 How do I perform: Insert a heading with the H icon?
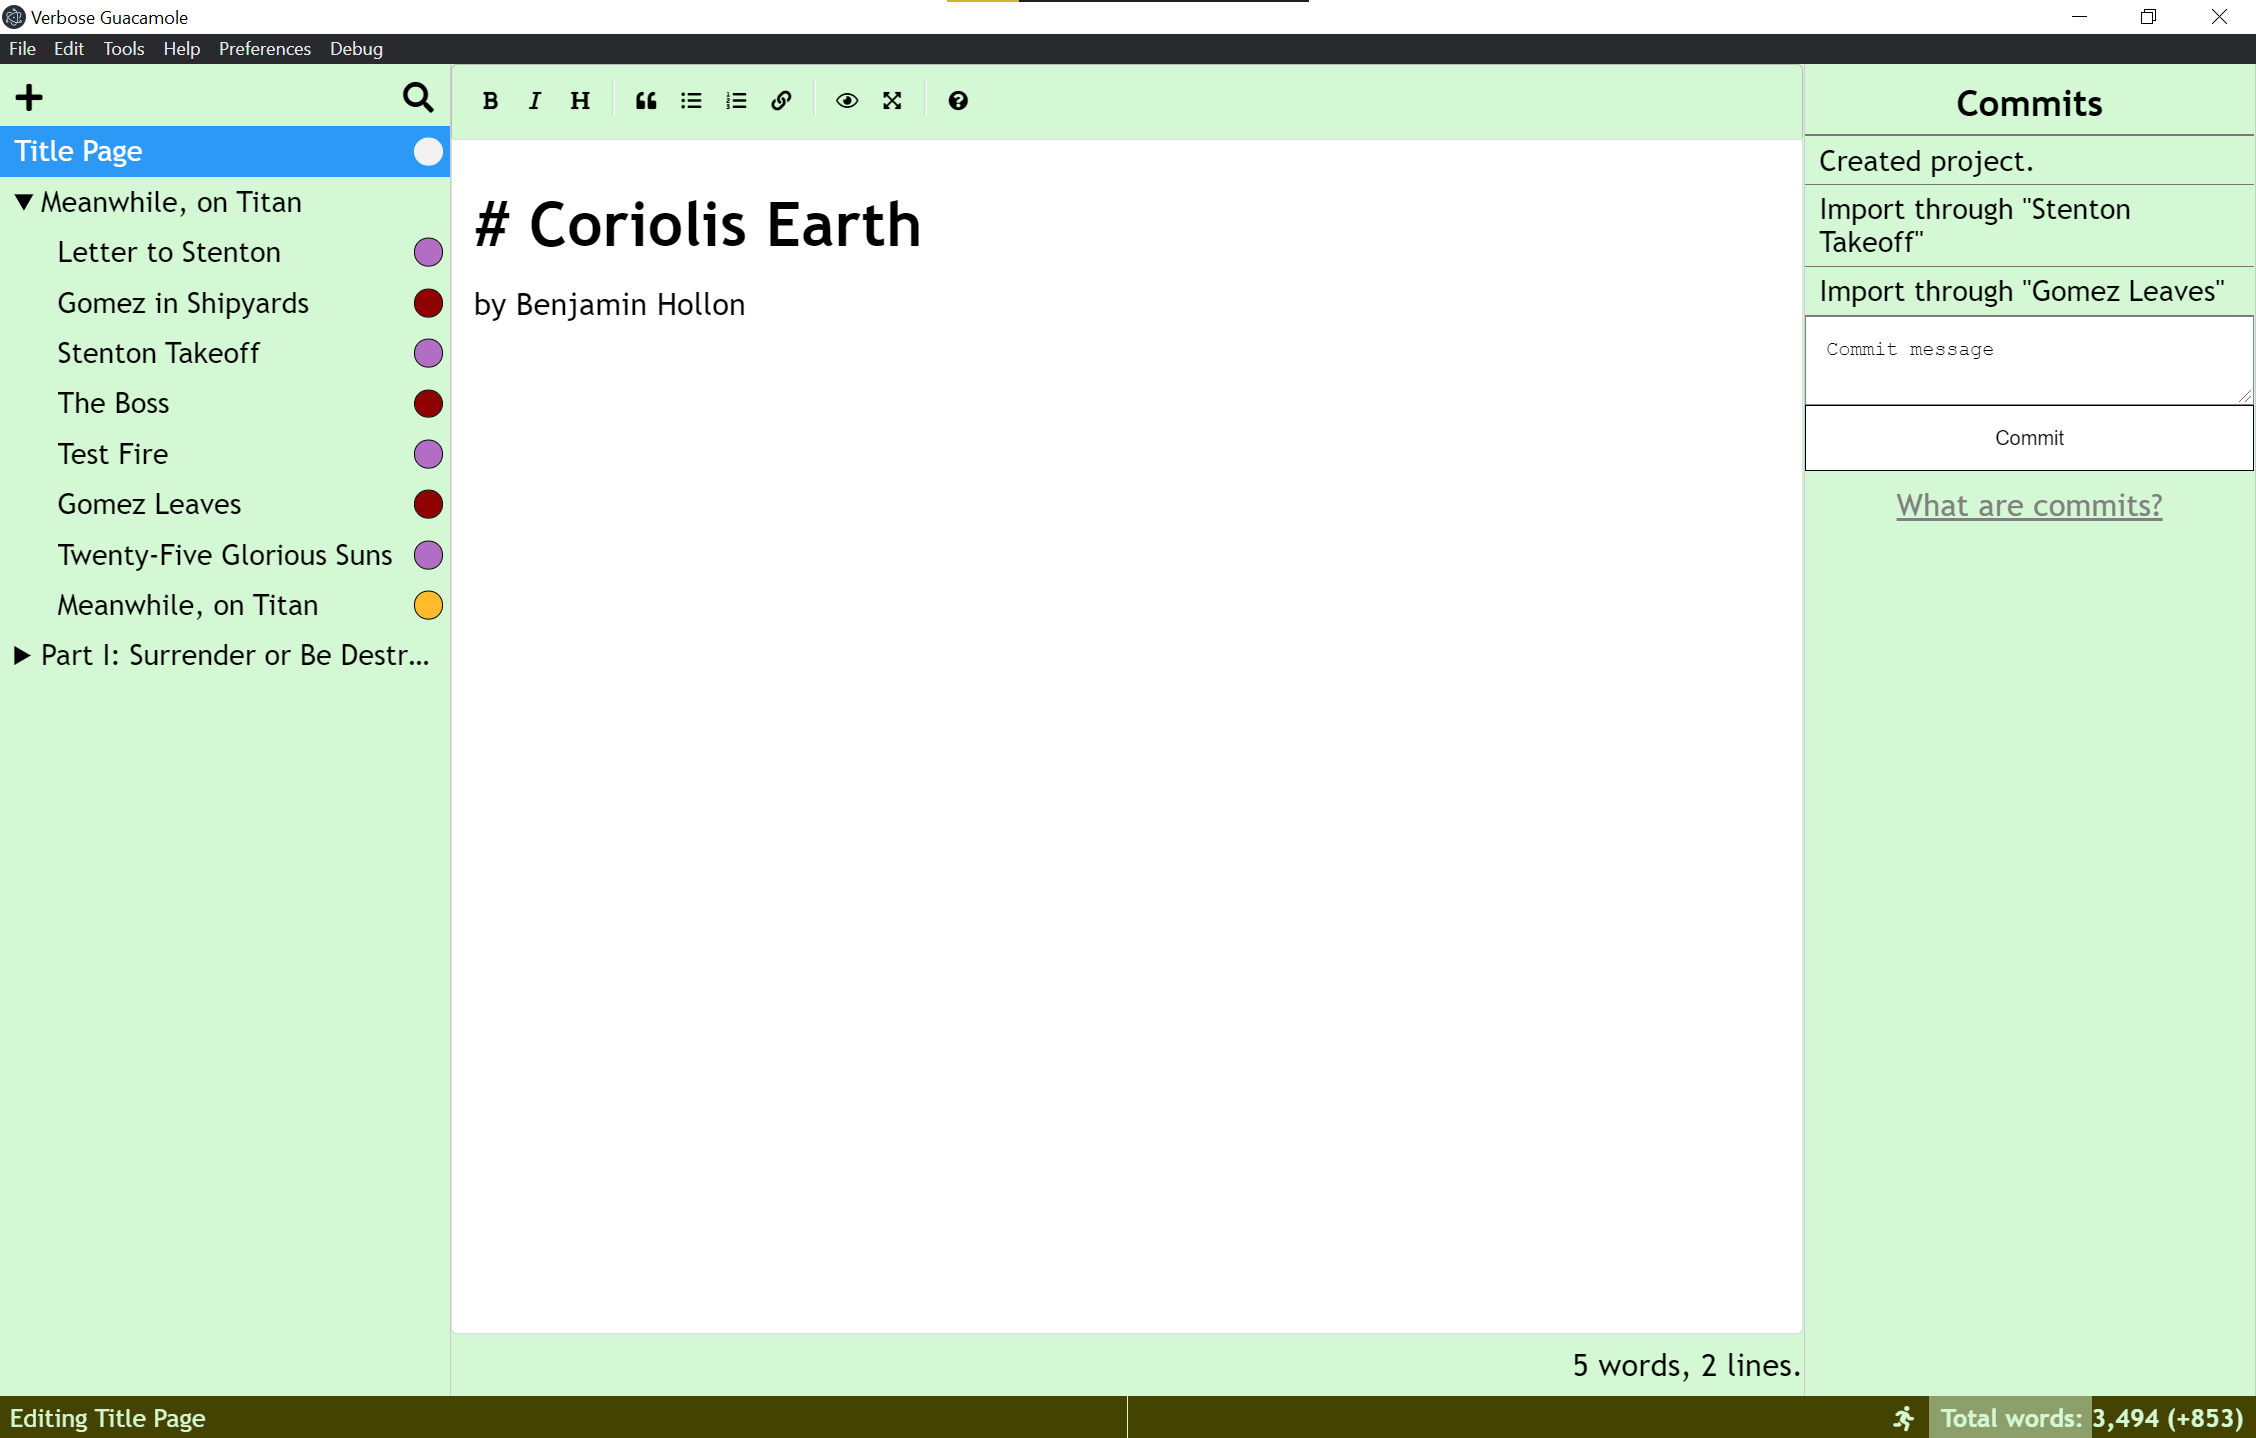pyautogui.click(x=580, y=101)
